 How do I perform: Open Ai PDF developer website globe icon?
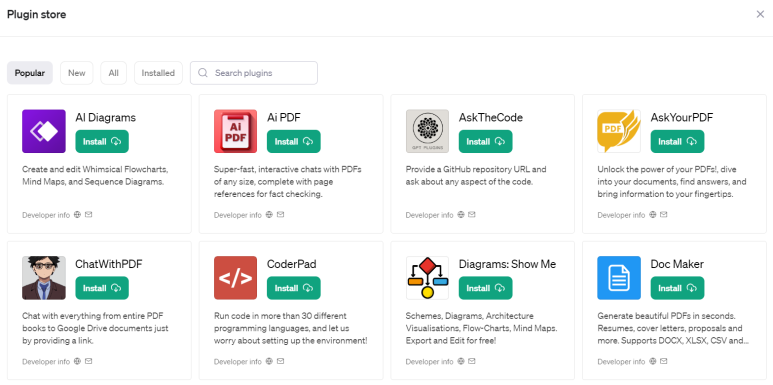pos(269,214)
